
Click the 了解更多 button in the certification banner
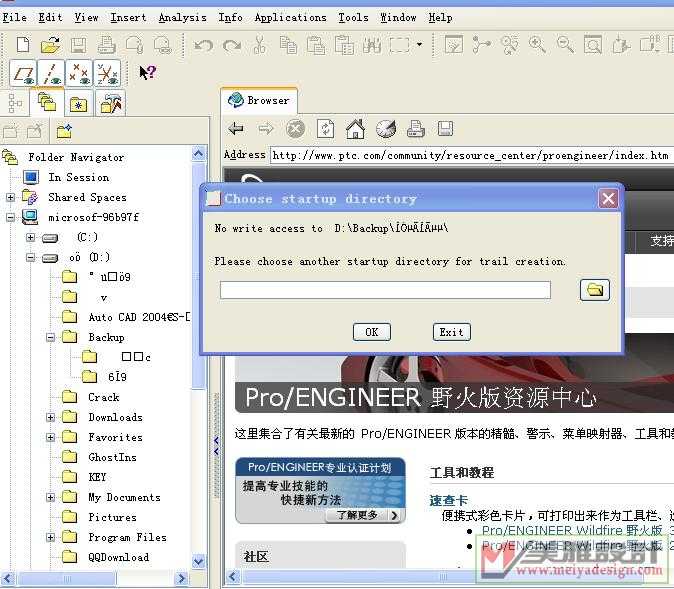(367, 515)
